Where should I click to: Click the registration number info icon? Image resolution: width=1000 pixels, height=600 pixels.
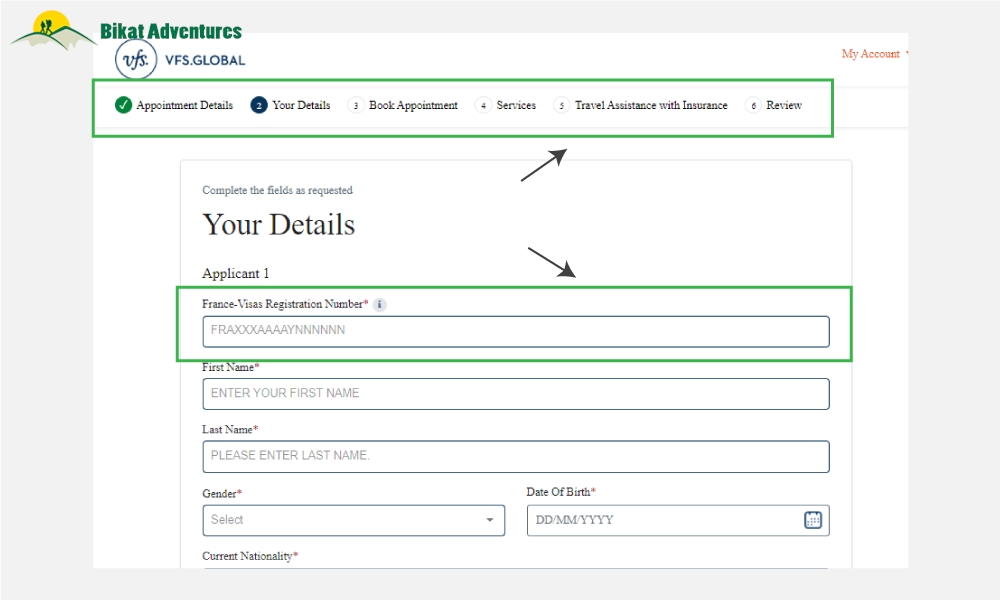(379, 305)
